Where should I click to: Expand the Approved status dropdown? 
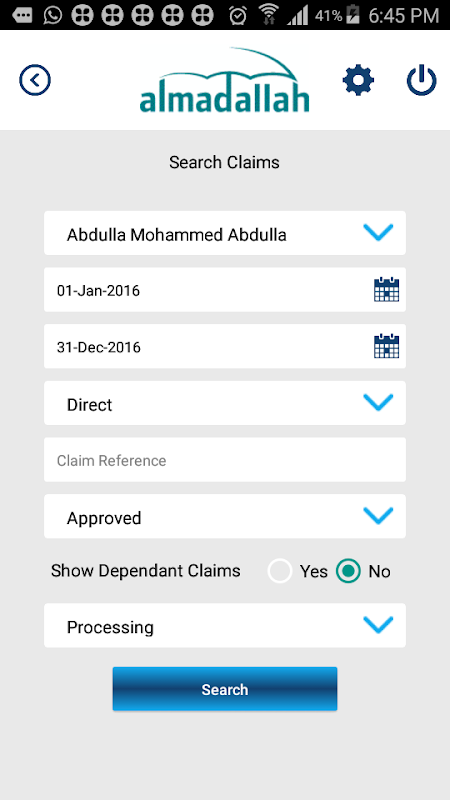point(225,516)
